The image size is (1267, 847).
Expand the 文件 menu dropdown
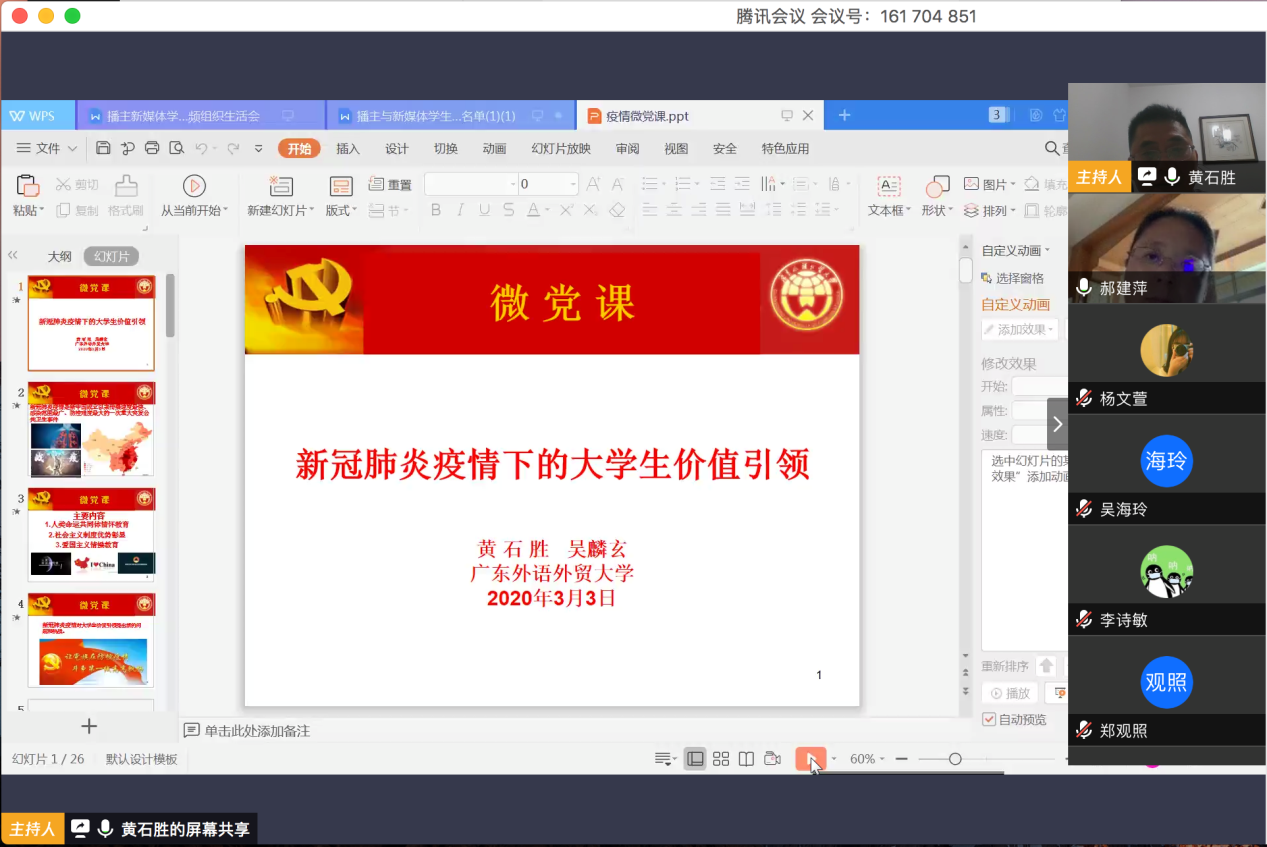point(47,149)
